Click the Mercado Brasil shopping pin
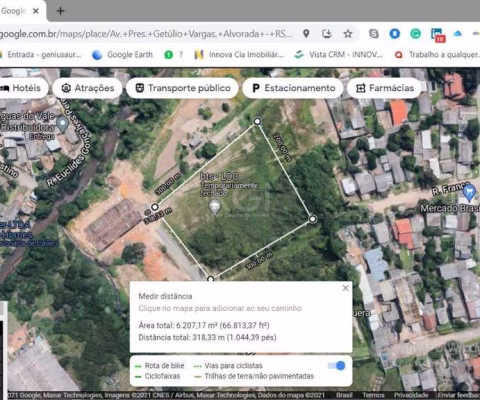Screen dimensions: 480x400 [469, 193]
